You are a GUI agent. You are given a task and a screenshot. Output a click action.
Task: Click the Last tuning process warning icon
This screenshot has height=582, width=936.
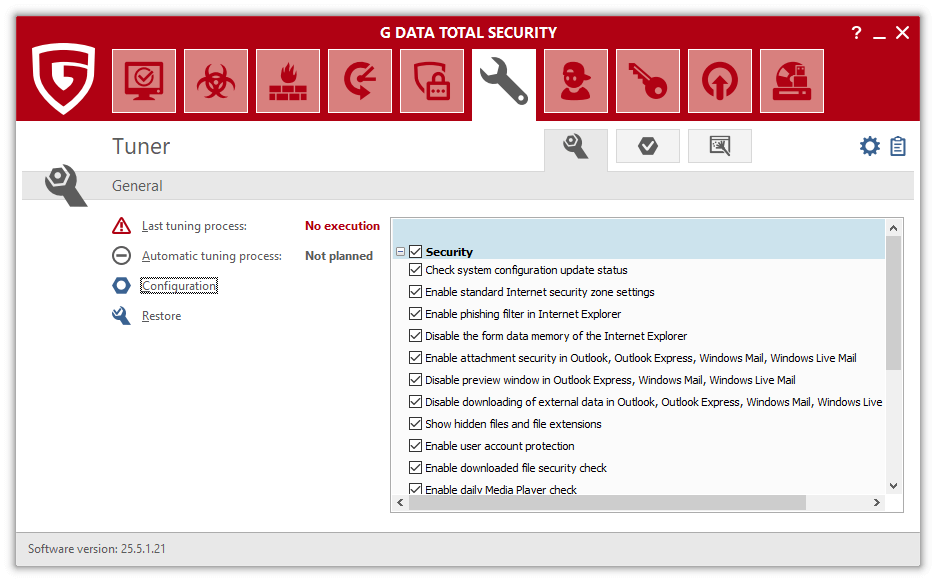pyautogui.click(x=121, y=226)
